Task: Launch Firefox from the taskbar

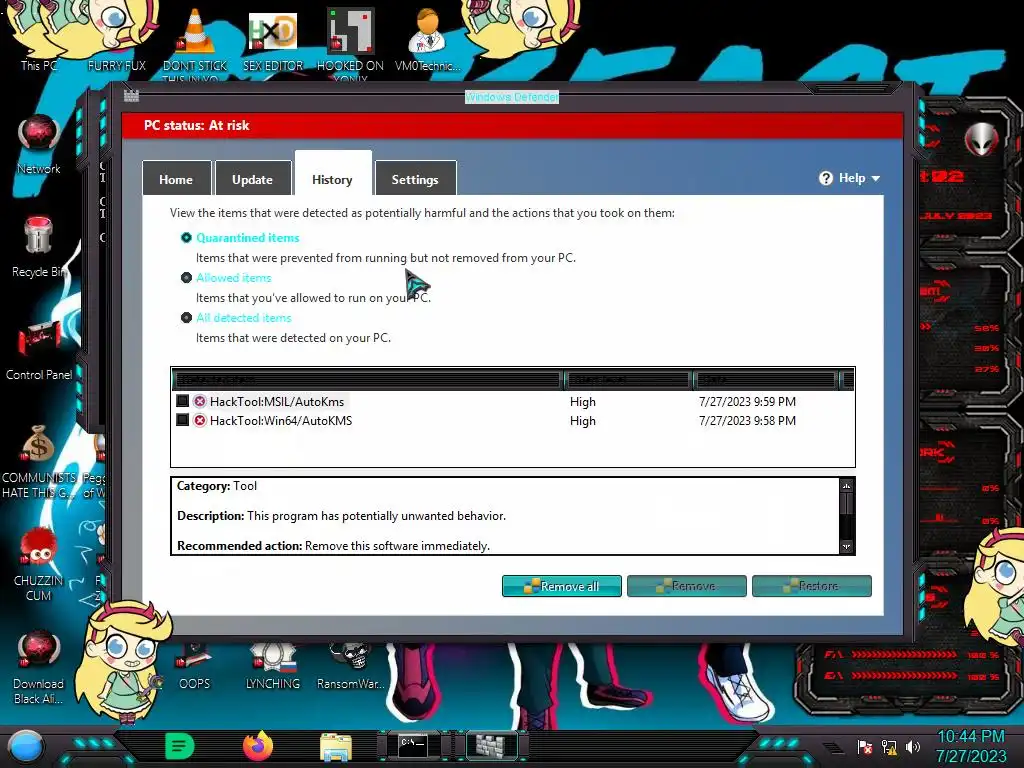Action: click(258, 746)
